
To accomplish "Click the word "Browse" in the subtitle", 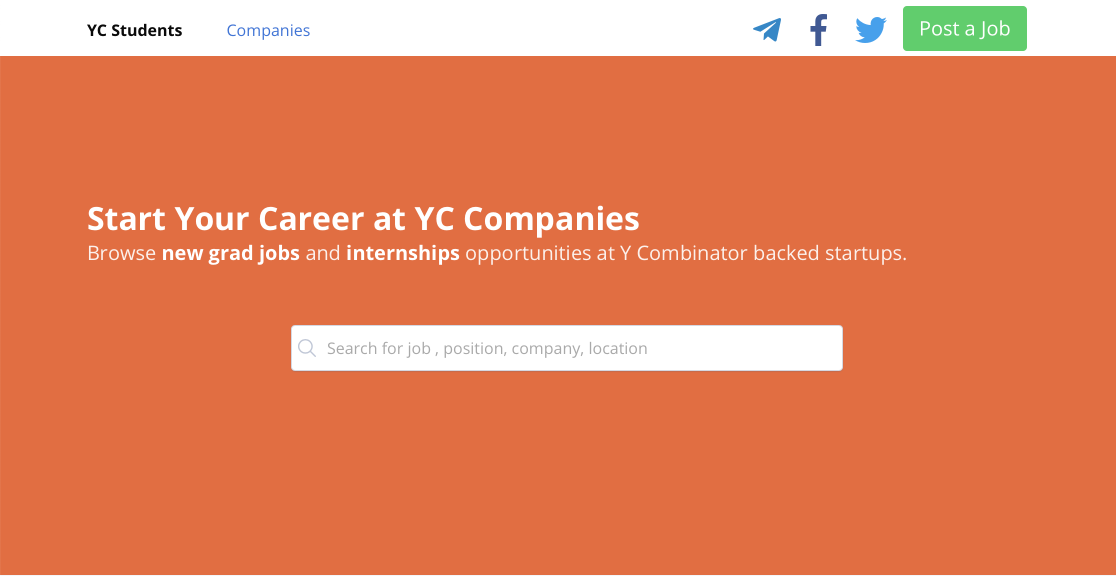I will (x=121, y=253).
